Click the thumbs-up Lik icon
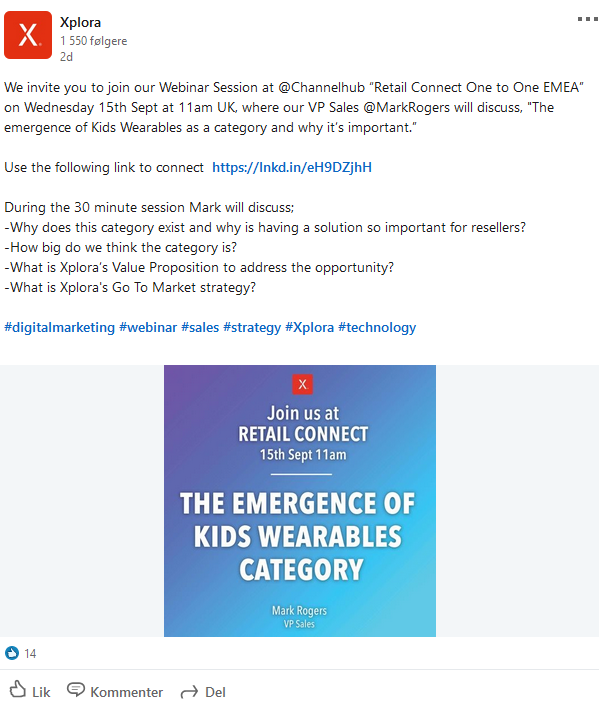599x708 pixels. pos(18,690)
